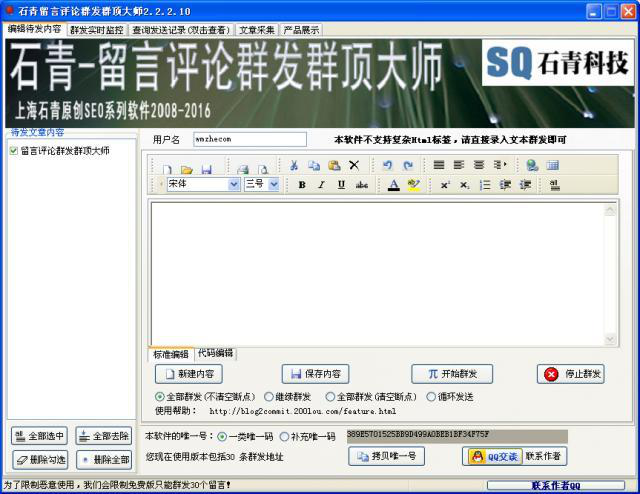This screenshot has width=640, height=494.
Task: Open the blog2commit help URL link
Action: 302,411
